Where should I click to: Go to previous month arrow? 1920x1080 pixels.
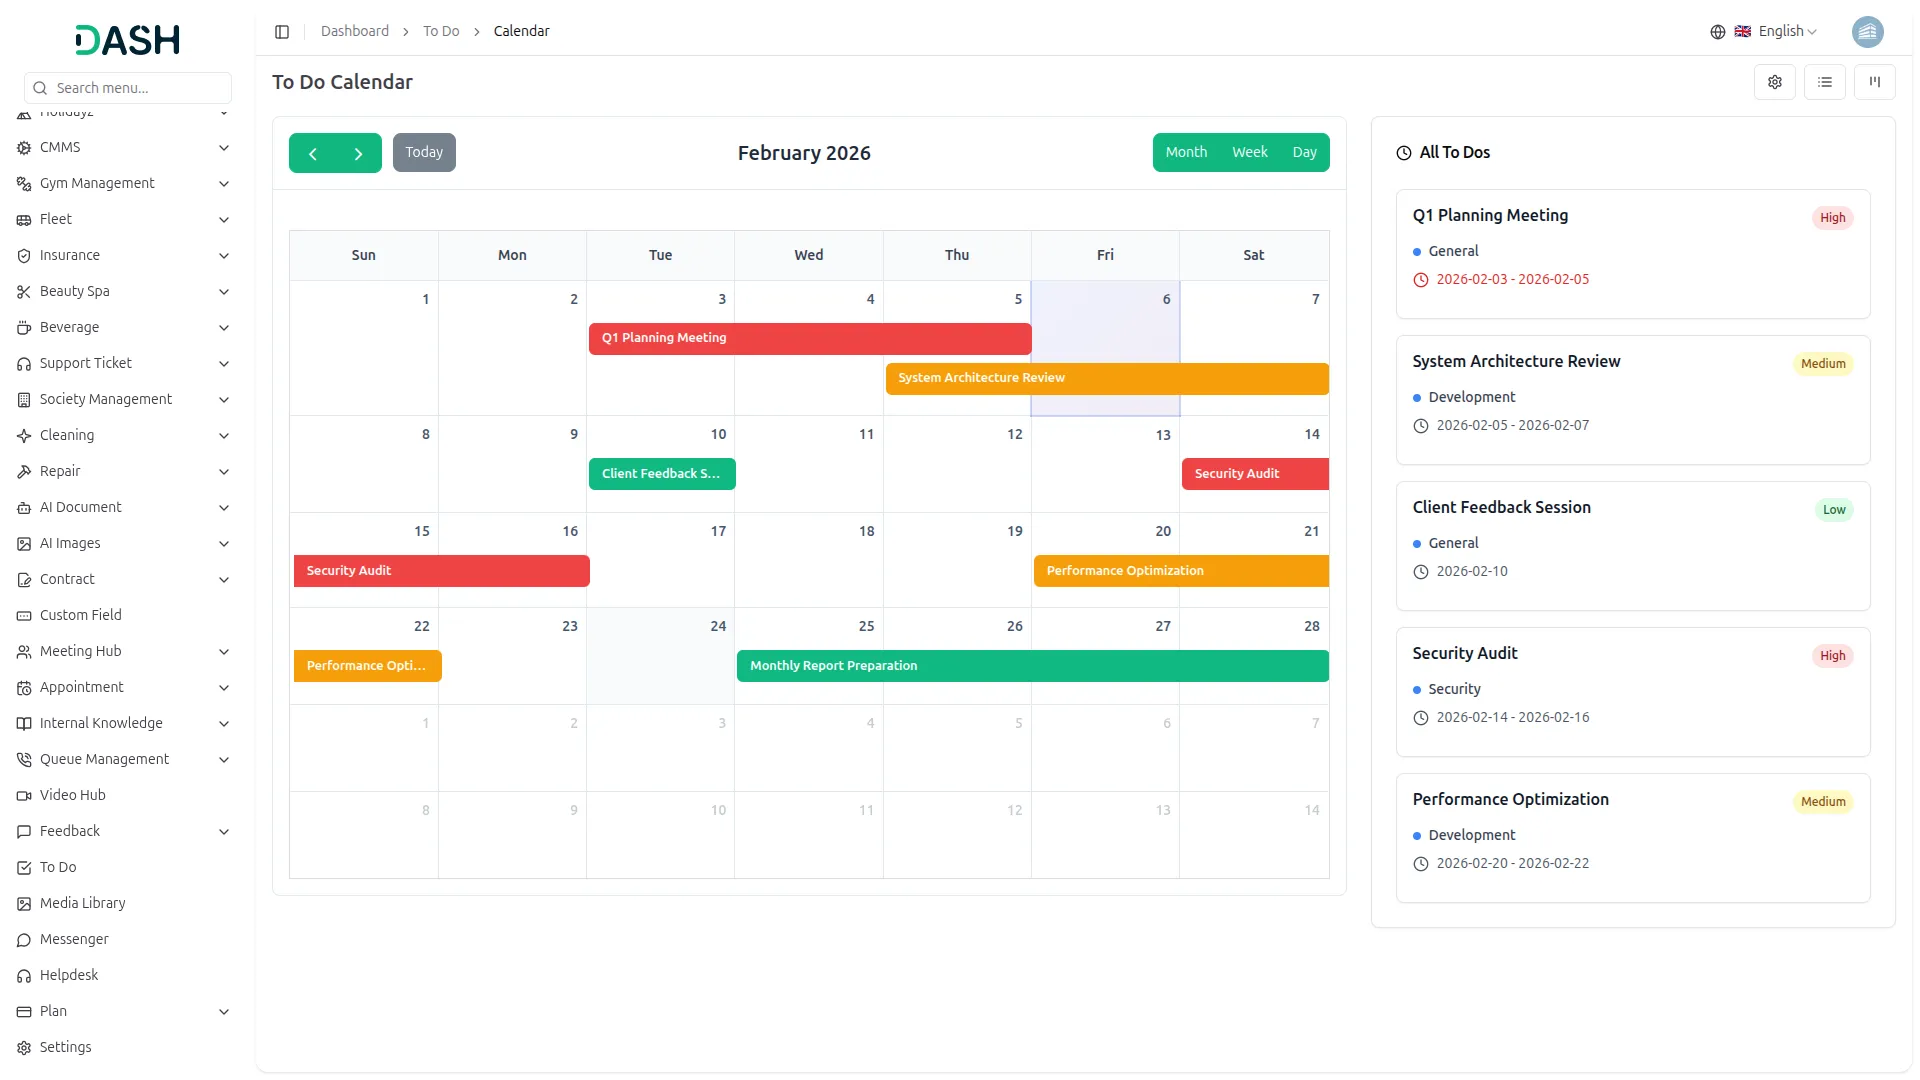click(313, 153)
